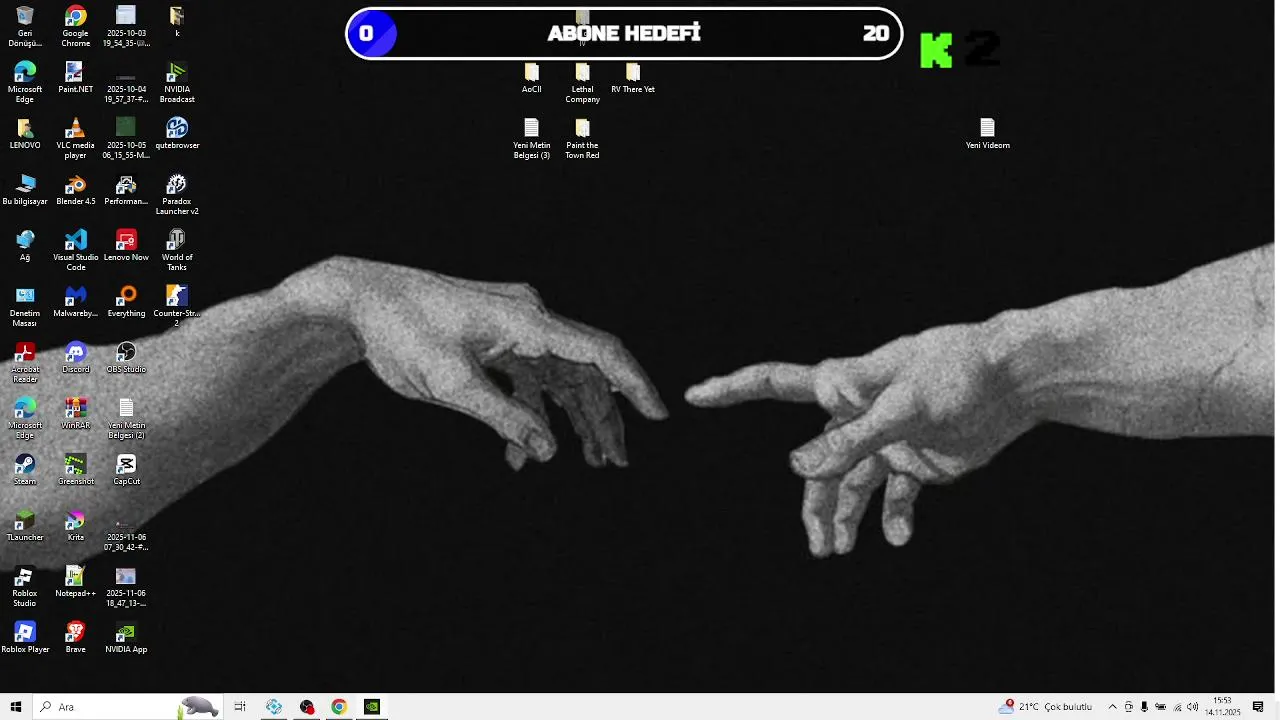The image size is (1280, 720).
Task: Open Task View from the taskbar
Action: (240, 707)
